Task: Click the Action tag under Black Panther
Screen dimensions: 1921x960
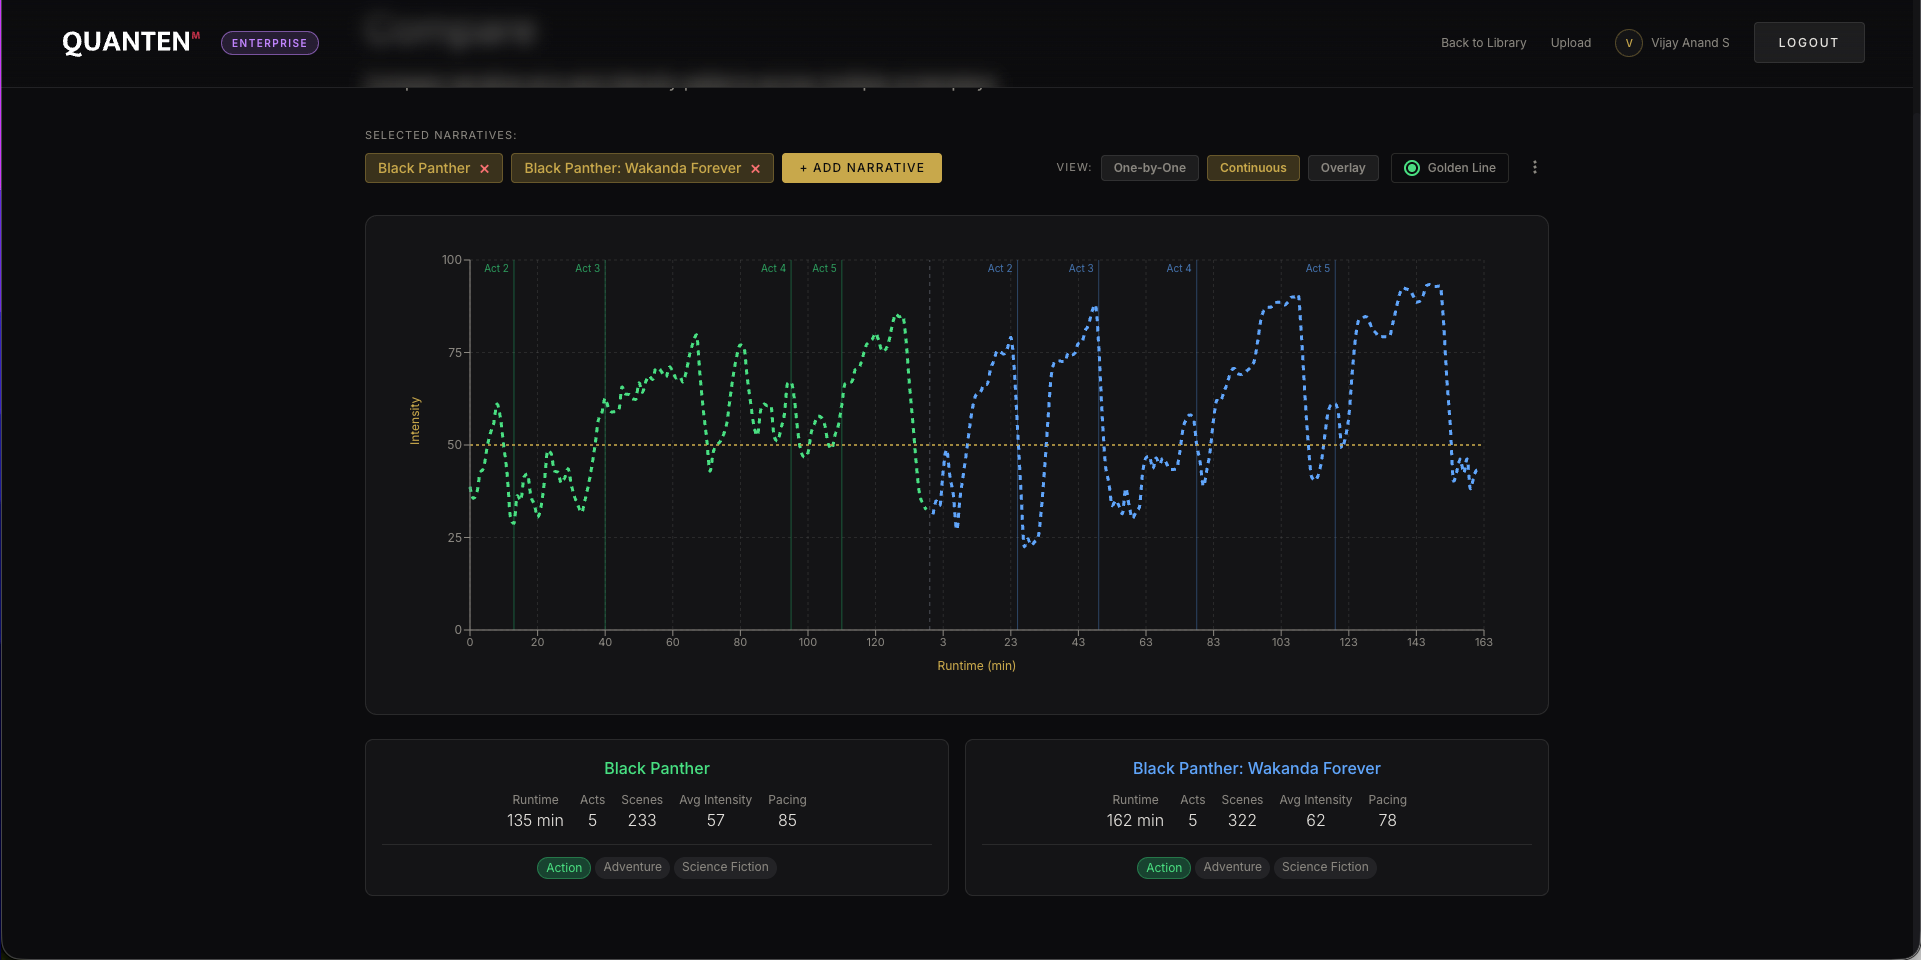Action: tap(564, 867)
